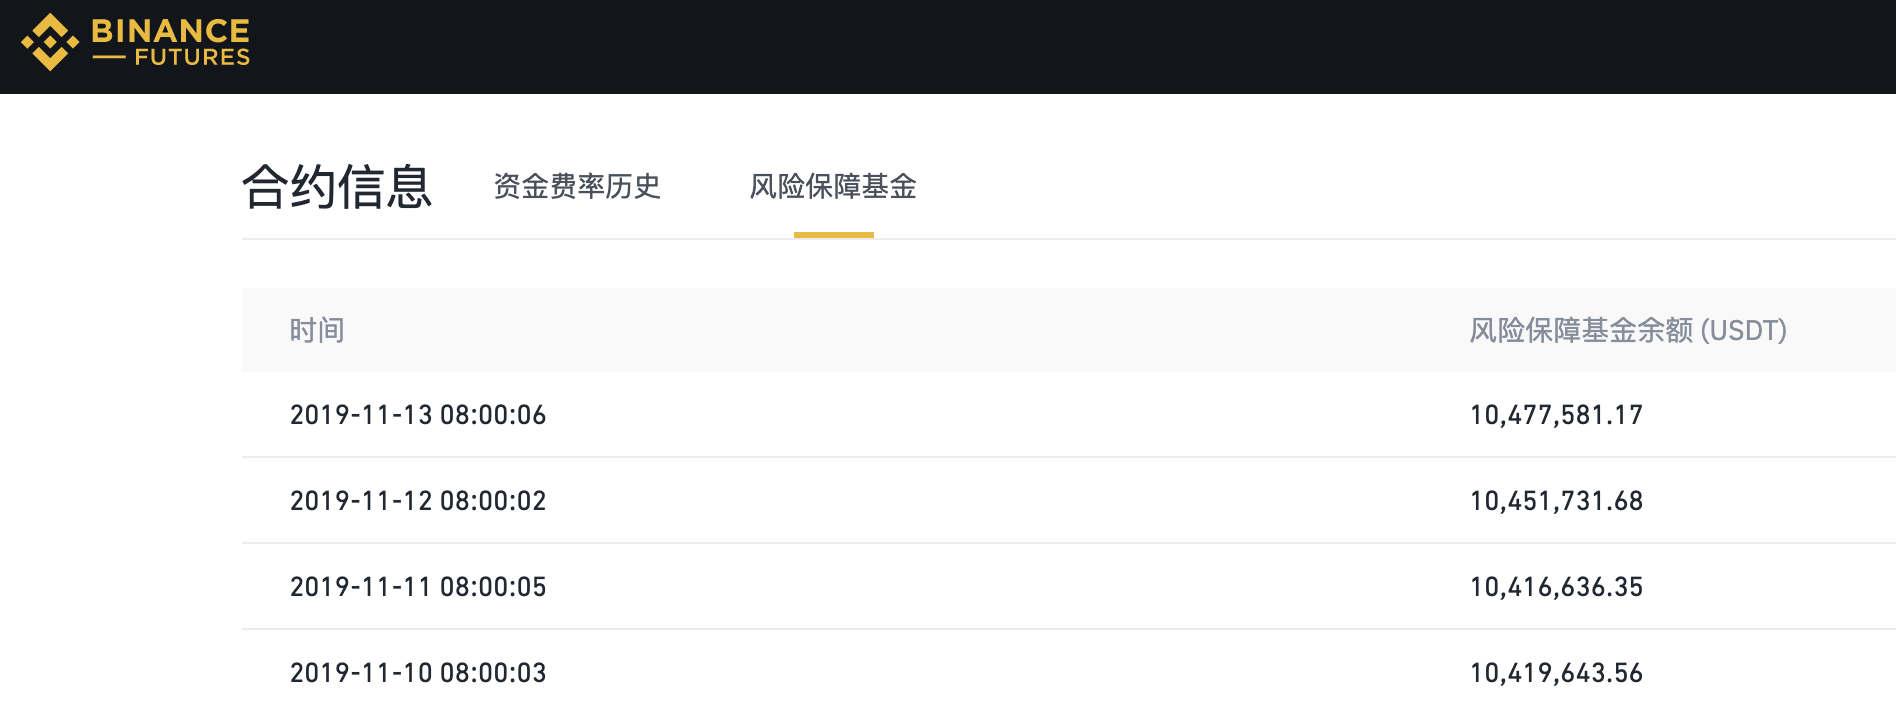Click the balance value 10,477,581.17
The height and width of the screenshot is (714, 1896).
[1556, 415]
